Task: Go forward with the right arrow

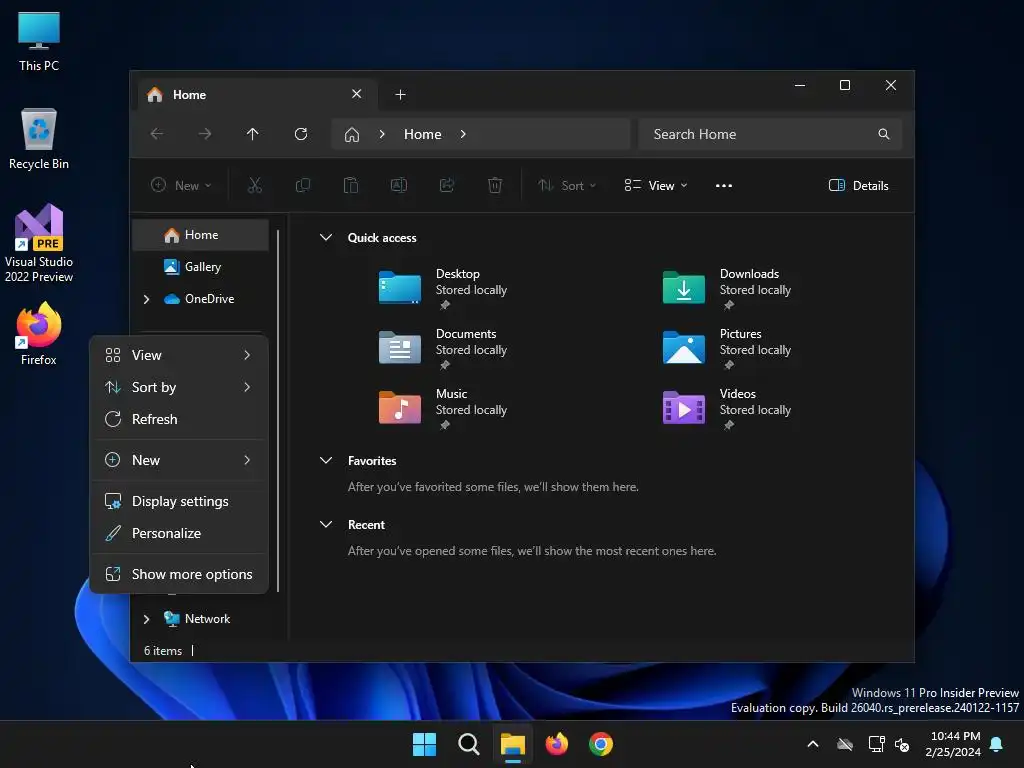Action: tap(205, 134)
